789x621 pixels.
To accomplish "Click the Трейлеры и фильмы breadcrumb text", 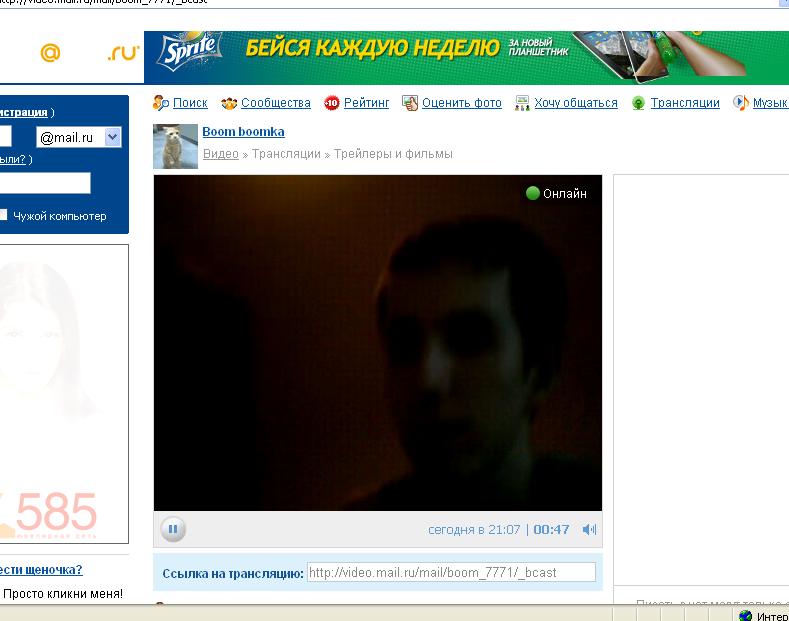I will click(x=393, y=153).
